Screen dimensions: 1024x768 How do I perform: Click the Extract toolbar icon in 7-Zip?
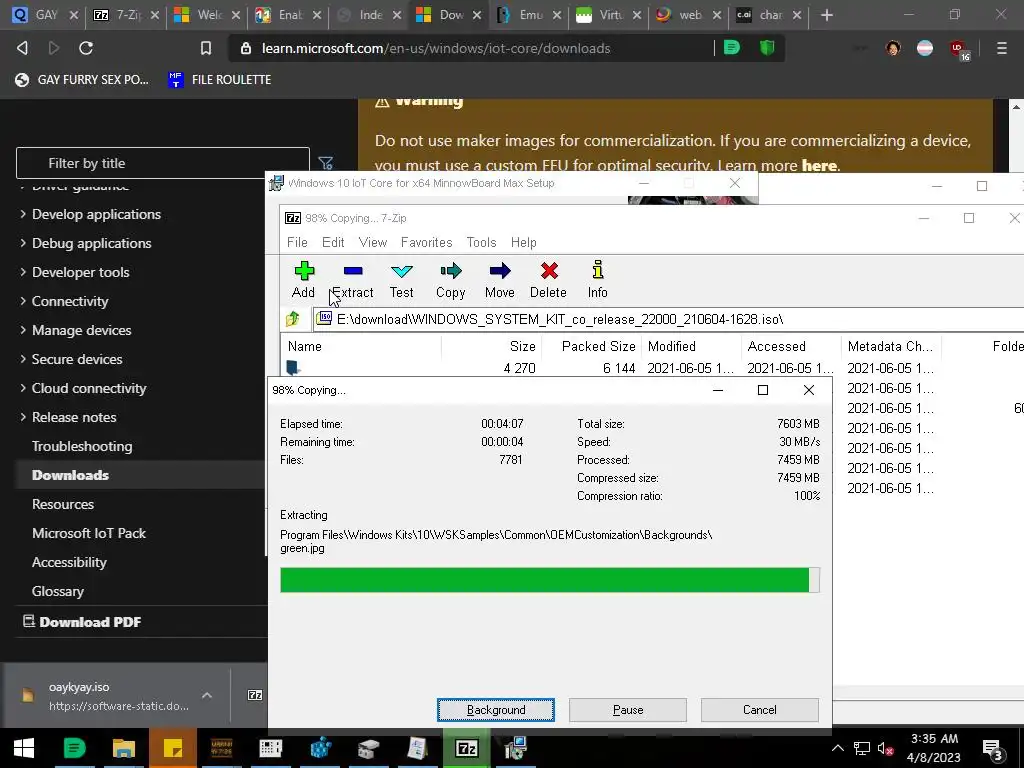pos(353,271)
